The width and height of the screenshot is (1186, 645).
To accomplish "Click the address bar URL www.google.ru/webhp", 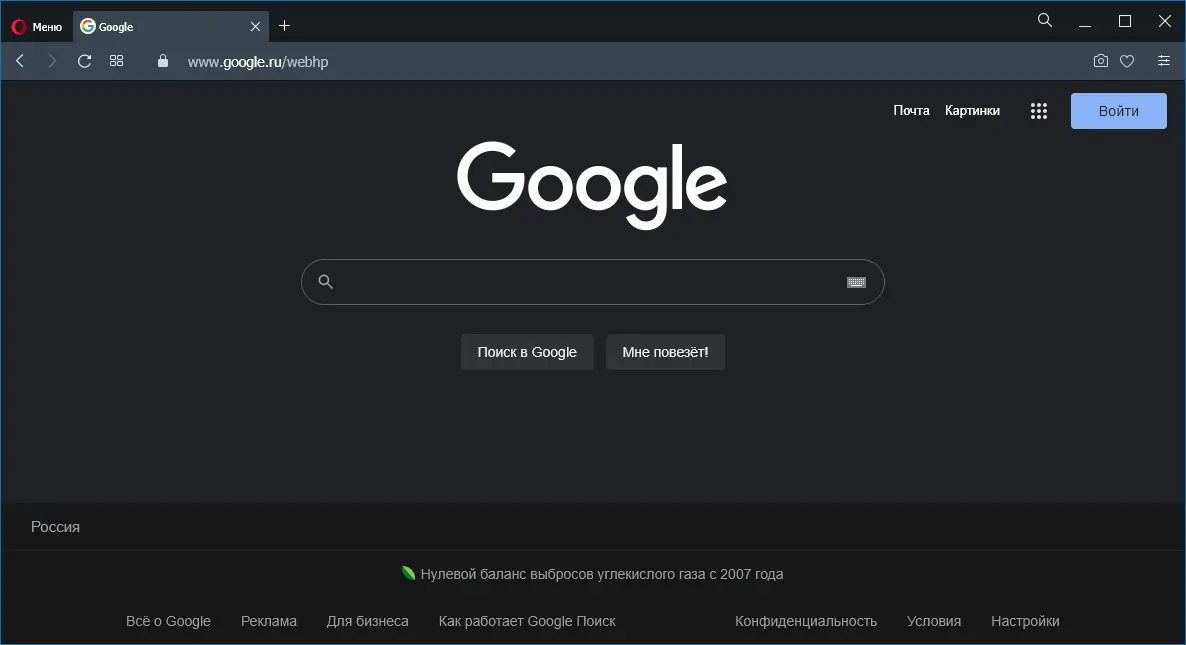I will [x=258, y=62].
